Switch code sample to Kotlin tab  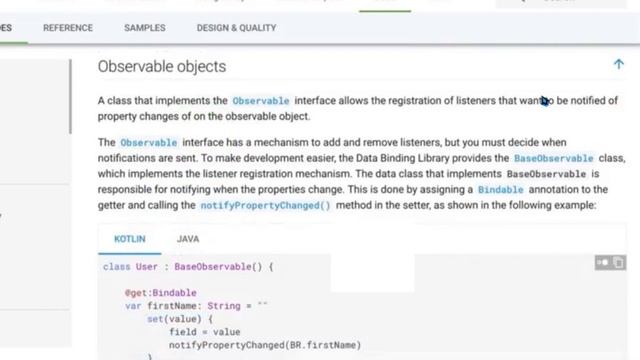pyautogui.click(x=129, y=239)
